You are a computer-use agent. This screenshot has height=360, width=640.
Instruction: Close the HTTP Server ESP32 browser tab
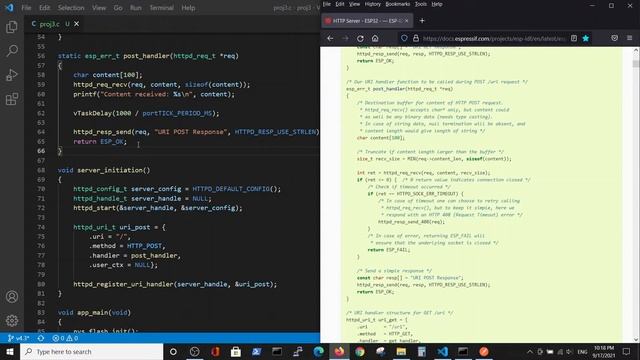(407, 21)
